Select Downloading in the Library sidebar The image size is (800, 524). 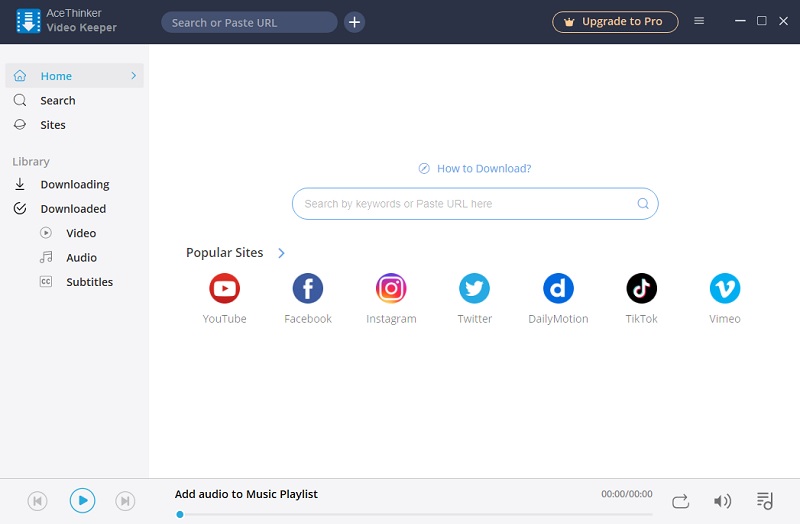point(74,184)
